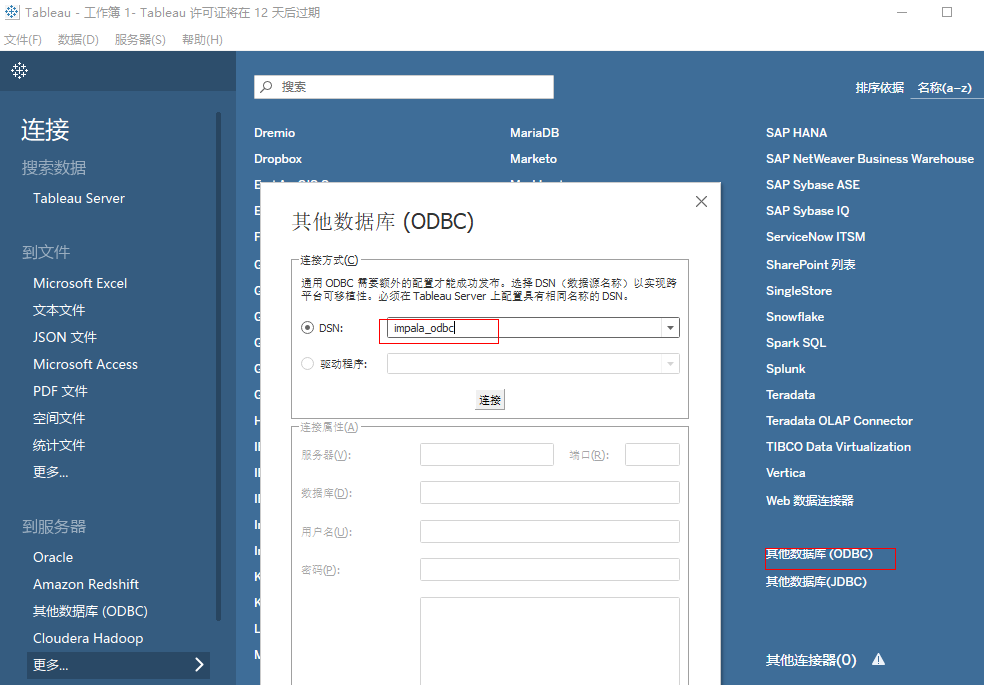Choose 统计文件 connector
The image size is (984, 685).
point(59,445)
